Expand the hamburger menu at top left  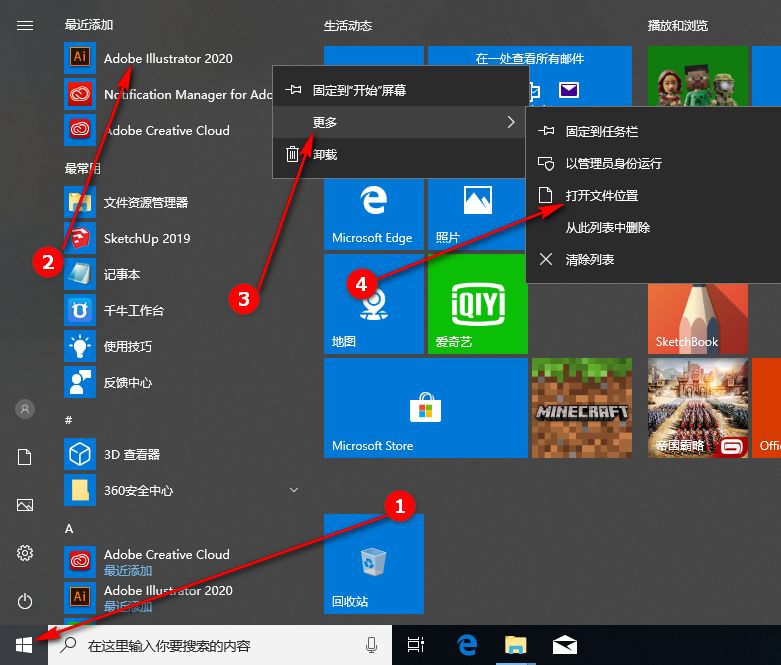[x=25, y=26]
